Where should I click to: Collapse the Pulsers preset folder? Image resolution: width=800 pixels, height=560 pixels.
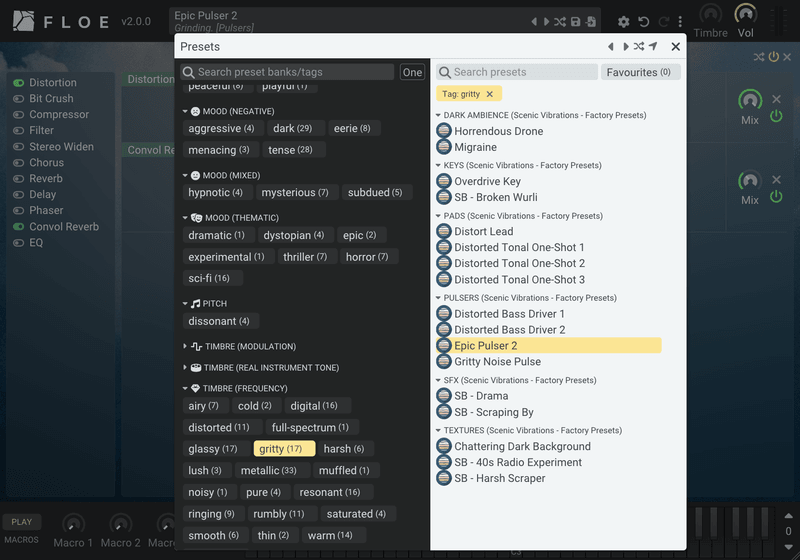(x=438, y=298)
